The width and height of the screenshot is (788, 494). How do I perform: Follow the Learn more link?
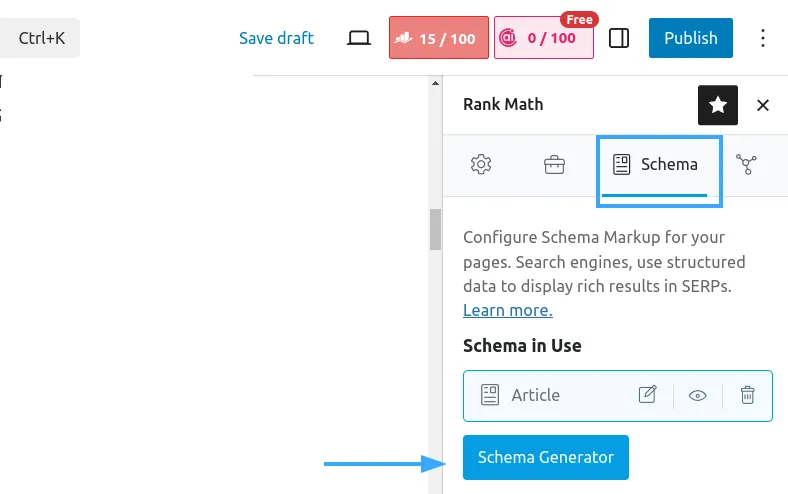click(x=507, y=310)
